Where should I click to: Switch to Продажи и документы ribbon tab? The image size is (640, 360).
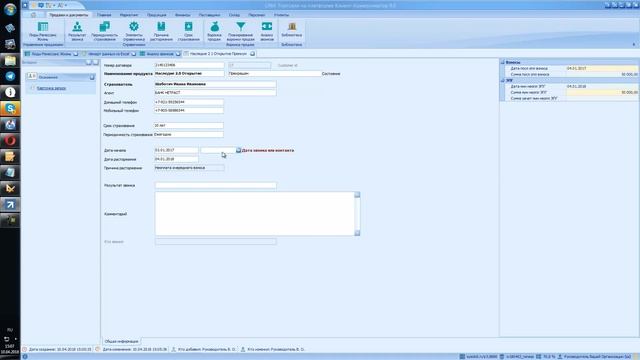69,15
